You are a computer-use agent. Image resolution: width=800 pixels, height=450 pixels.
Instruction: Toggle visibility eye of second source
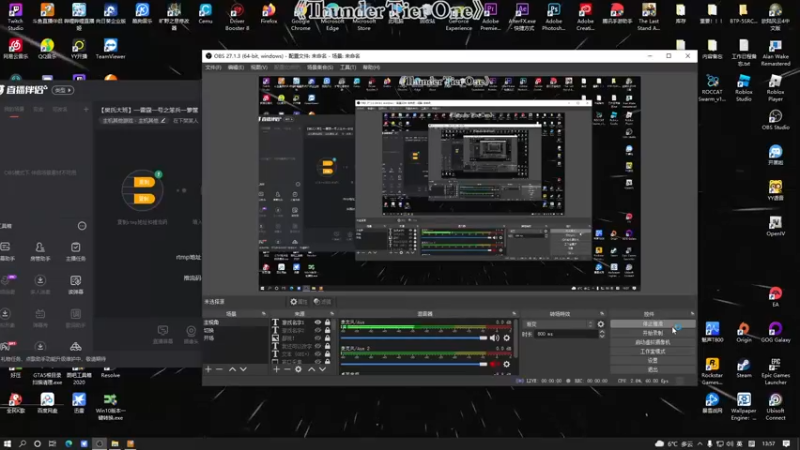(x=318, y=330)
